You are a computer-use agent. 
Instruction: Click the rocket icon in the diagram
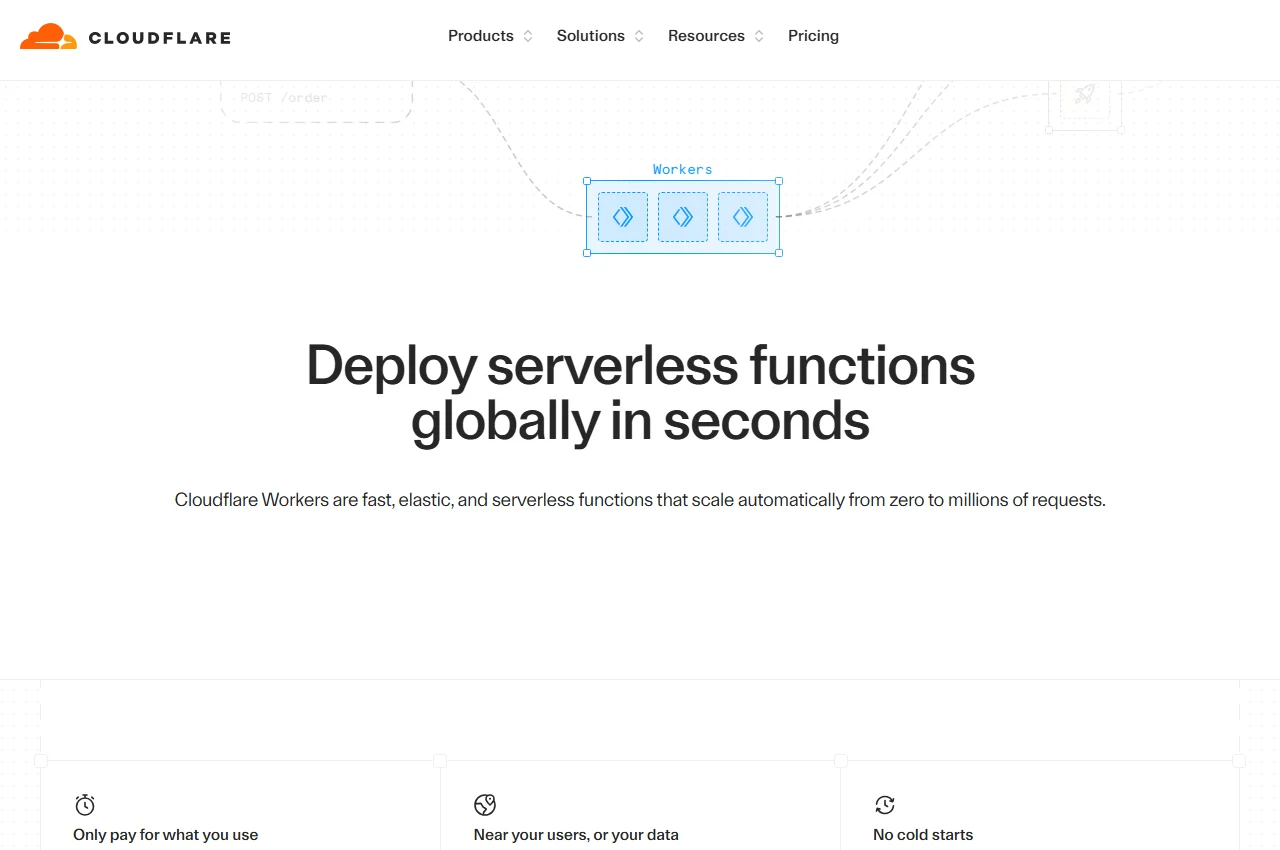coord(1085,95)
